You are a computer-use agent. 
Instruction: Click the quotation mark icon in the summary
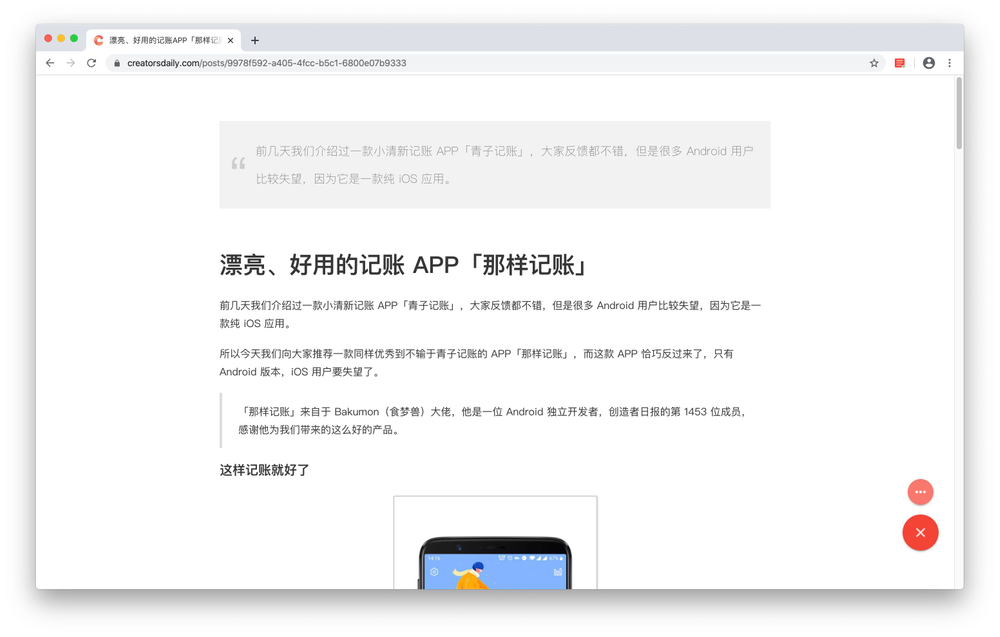point(239,163)
